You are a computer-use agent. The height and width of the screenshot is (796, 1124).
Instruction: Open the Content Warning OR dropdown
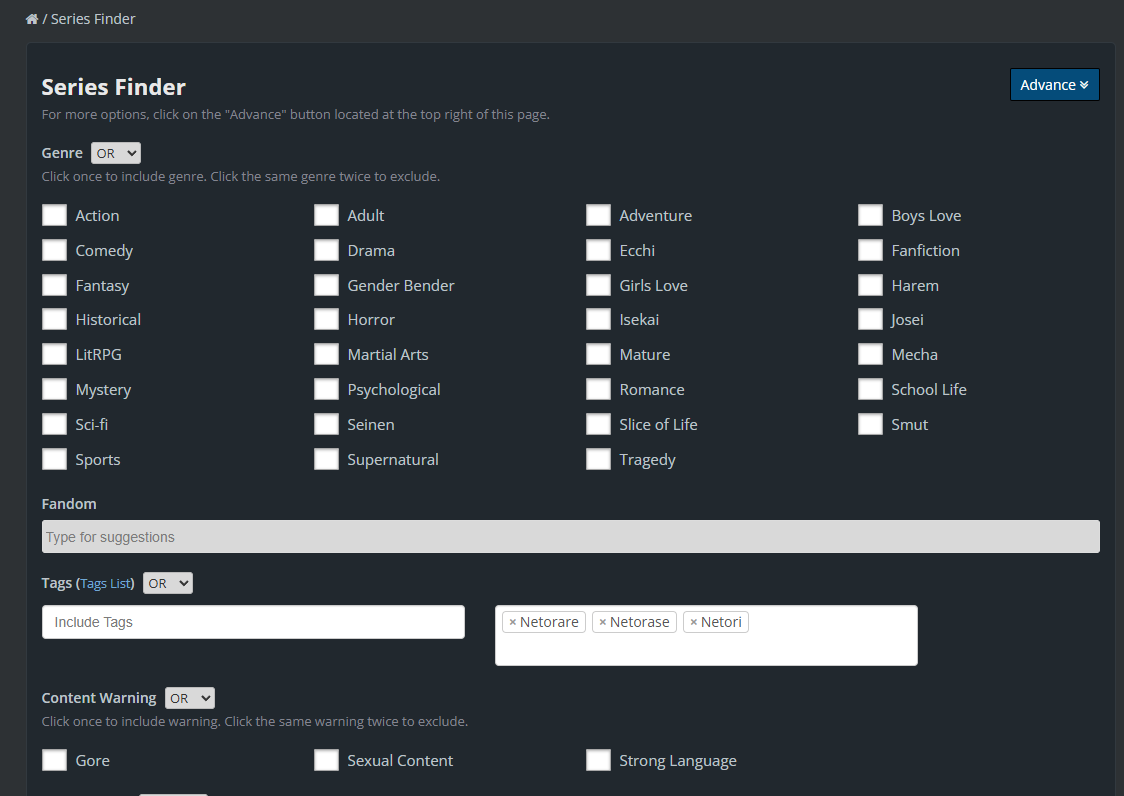(x=190, y=698)
